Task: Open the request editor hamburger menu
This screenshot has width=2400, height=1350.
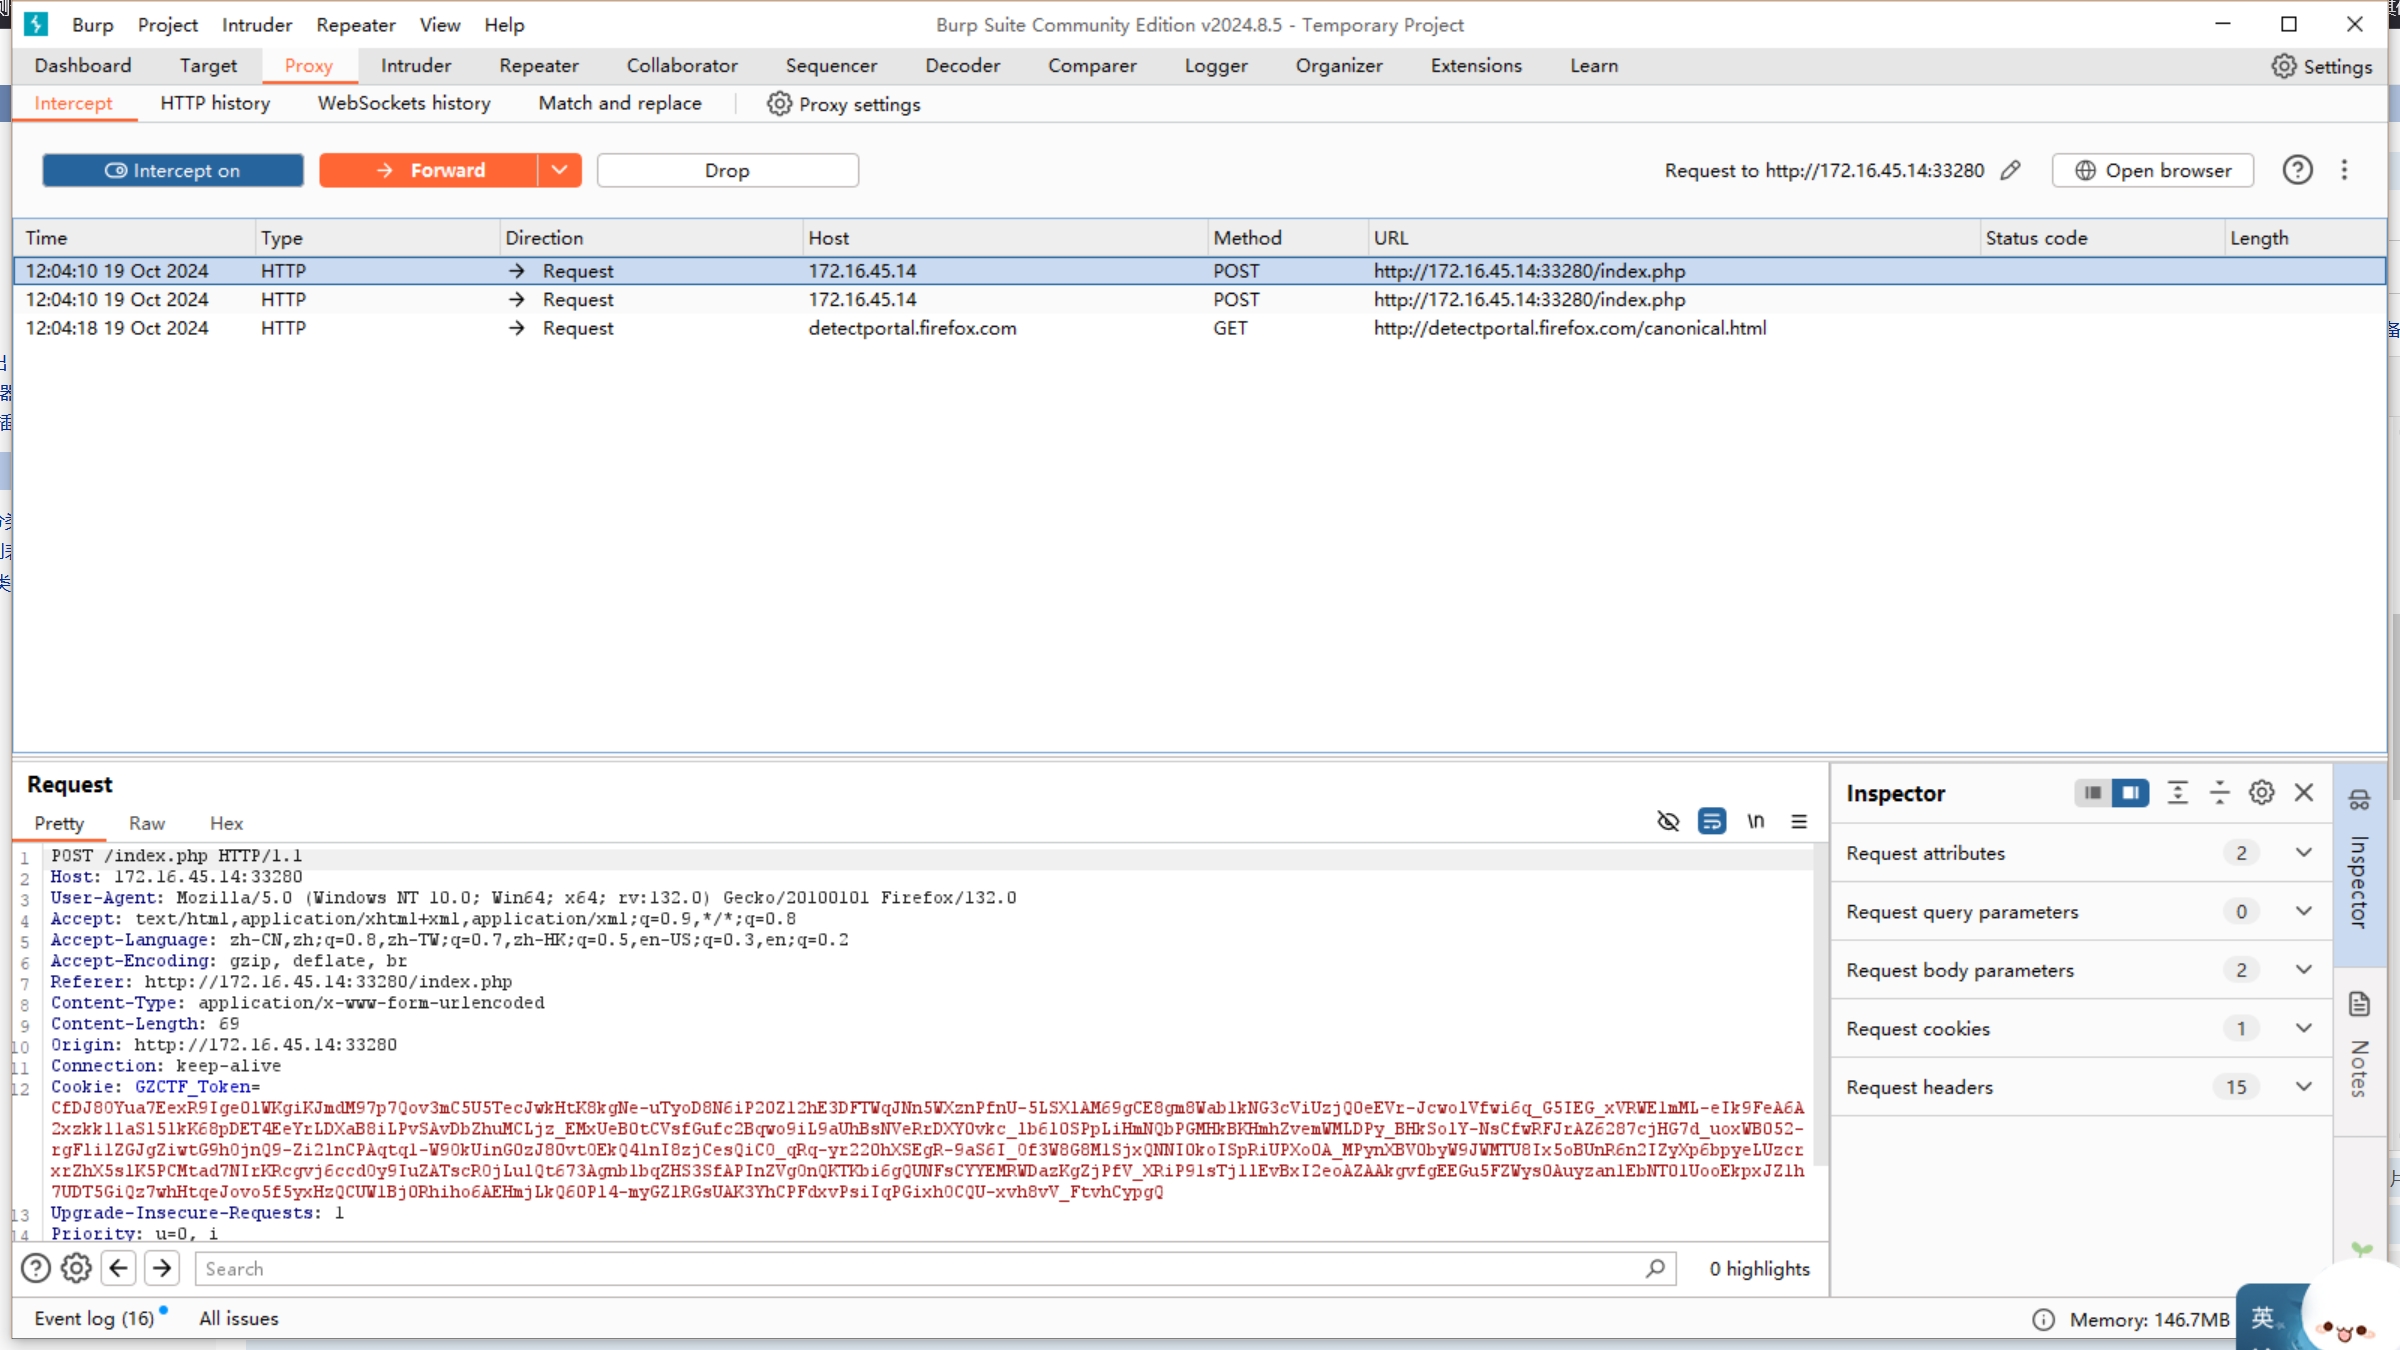Action: [1799, 821]
